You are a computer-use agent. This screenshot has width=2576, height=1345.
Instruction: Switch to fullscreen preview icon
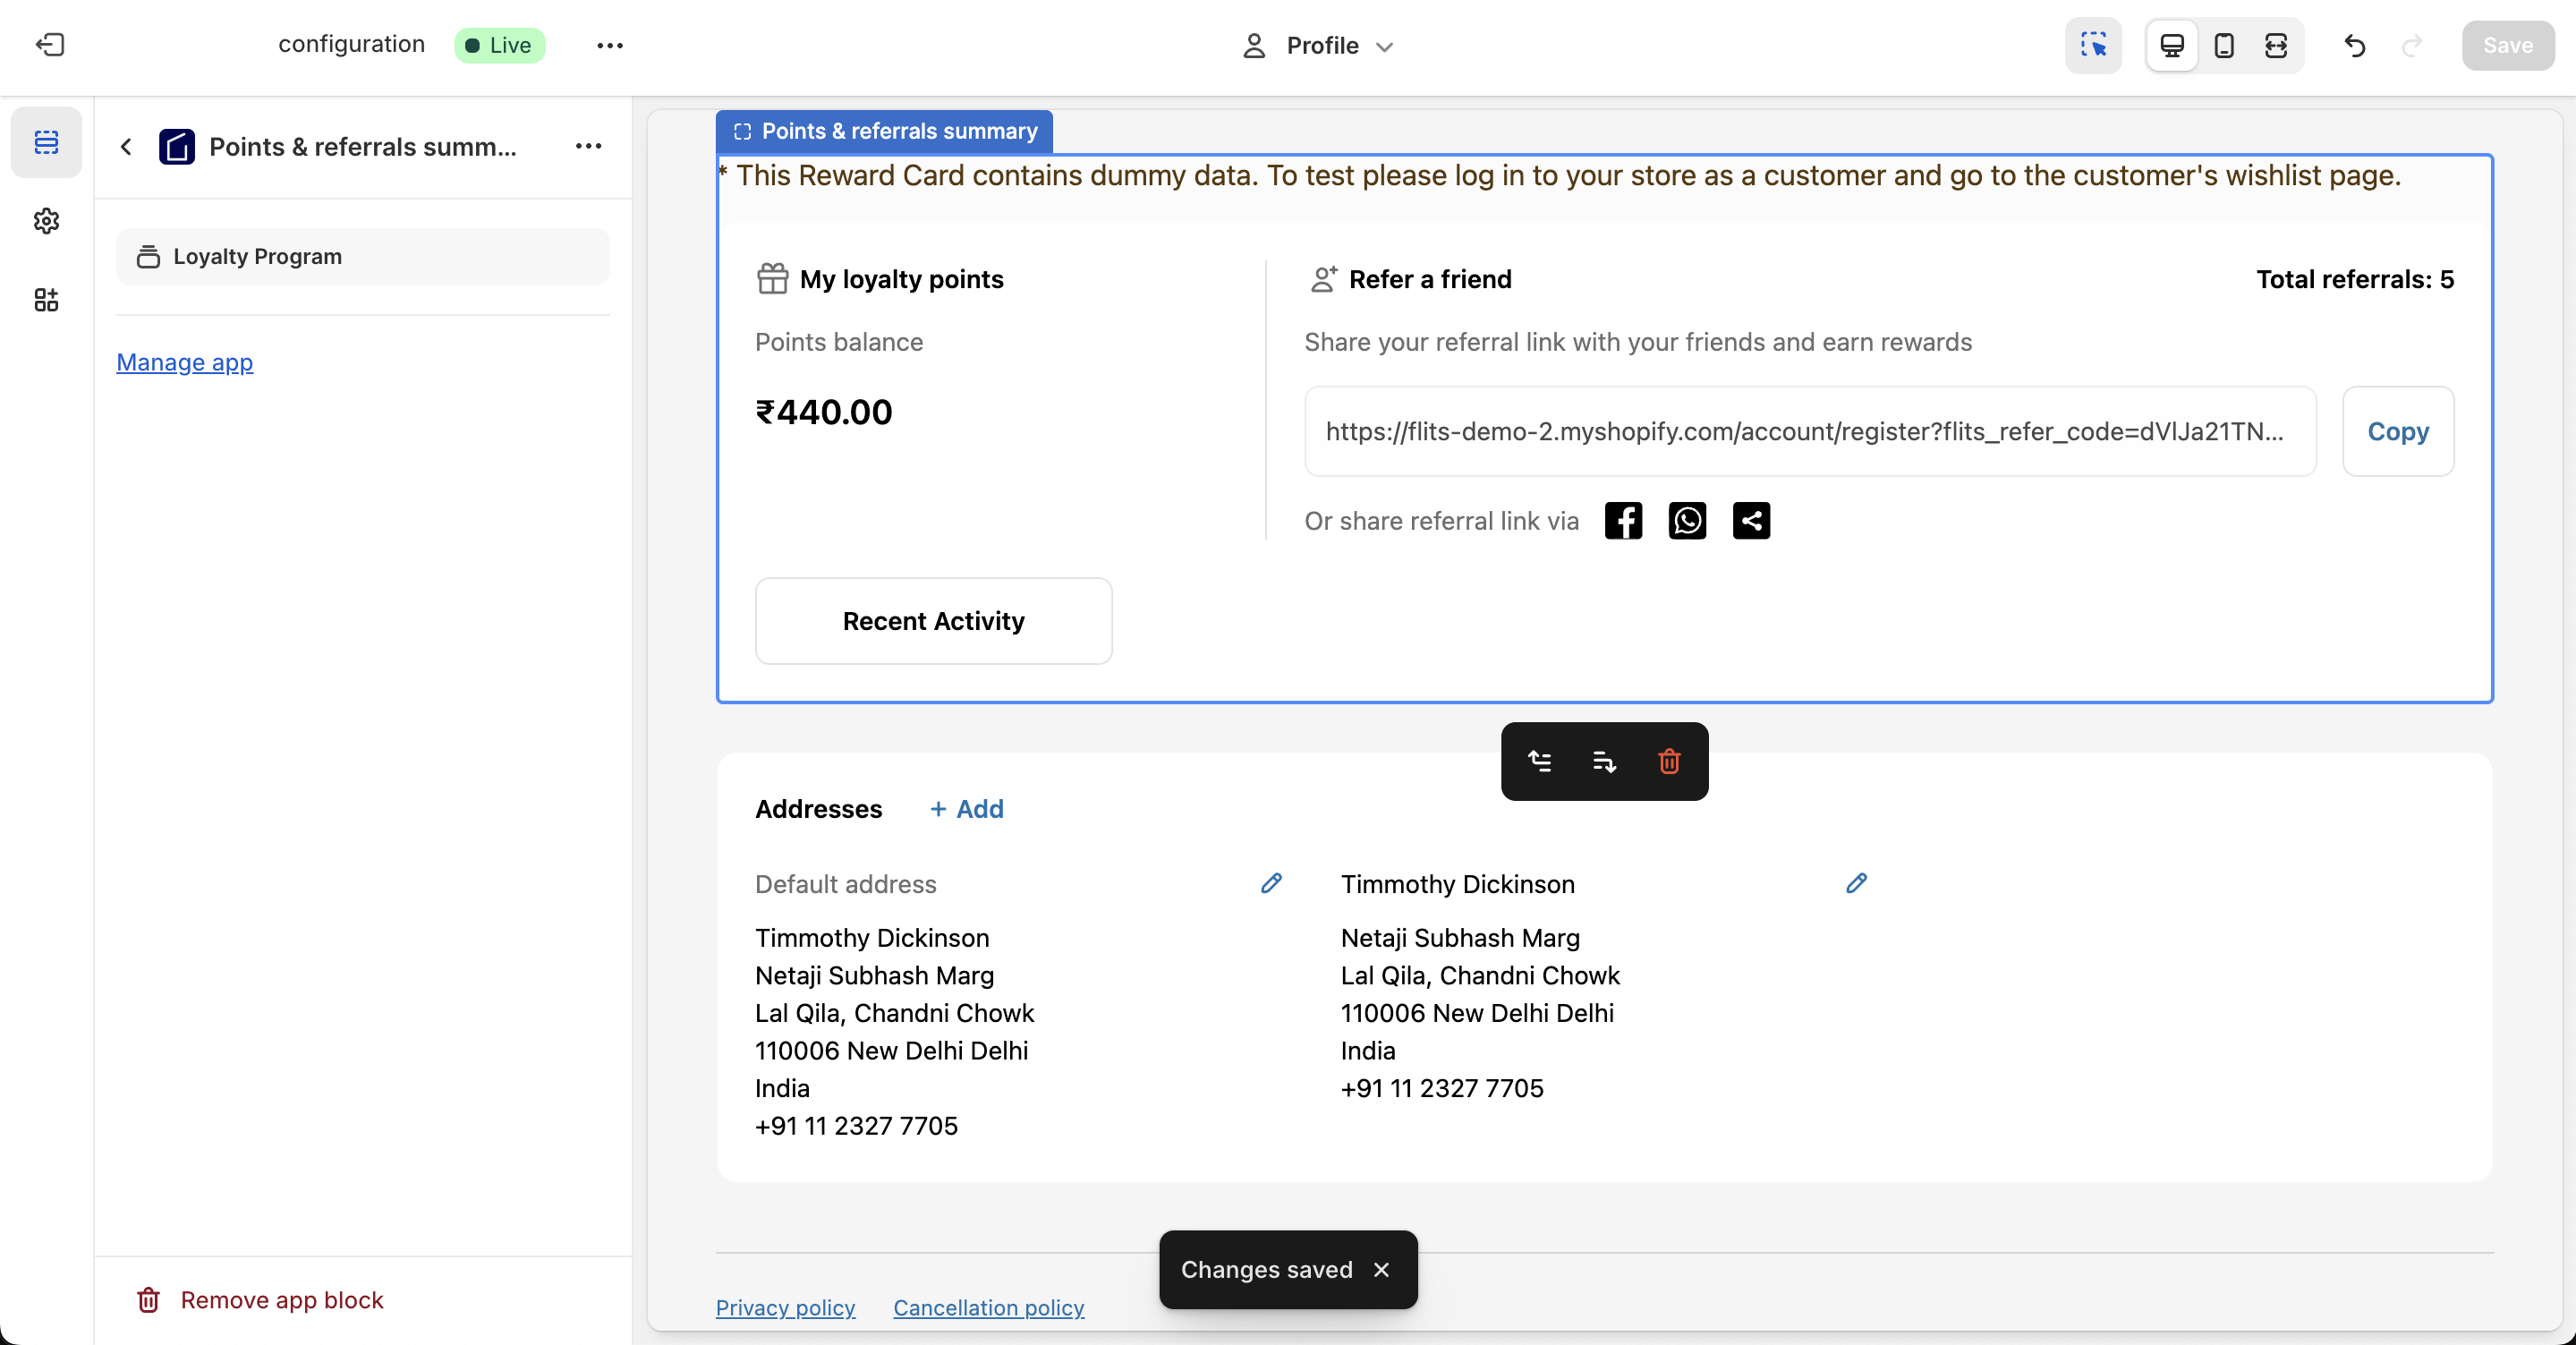(2276, 45)
